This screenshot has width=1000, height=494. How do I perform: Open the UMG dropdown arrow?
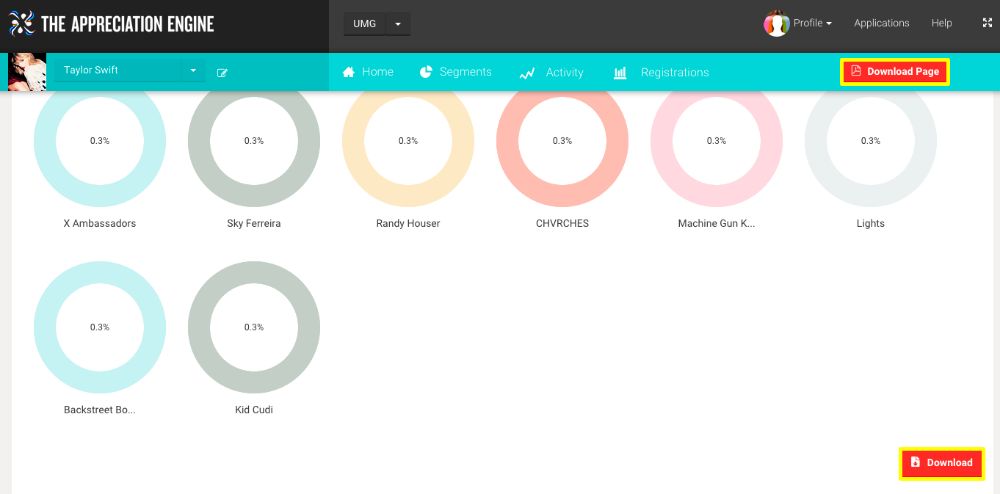[398, 24]
